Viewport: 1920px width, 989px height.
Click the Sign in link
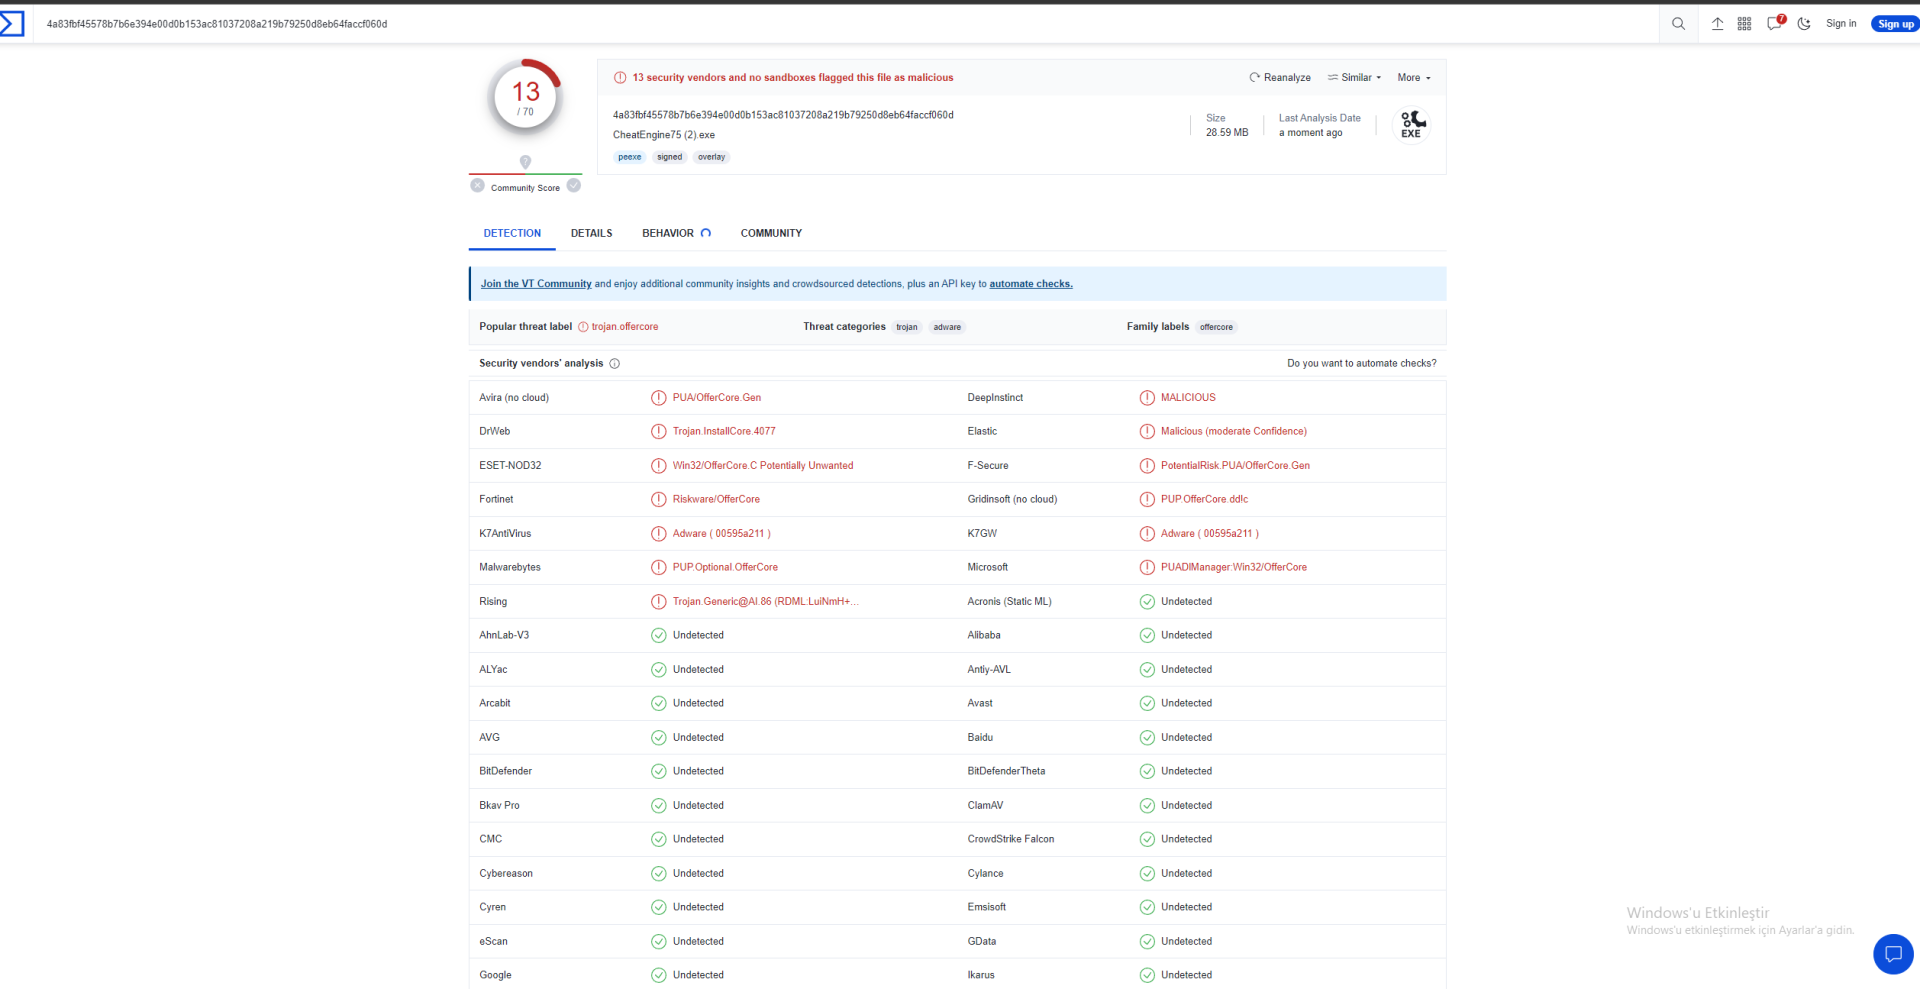(x=1841, y=24)
